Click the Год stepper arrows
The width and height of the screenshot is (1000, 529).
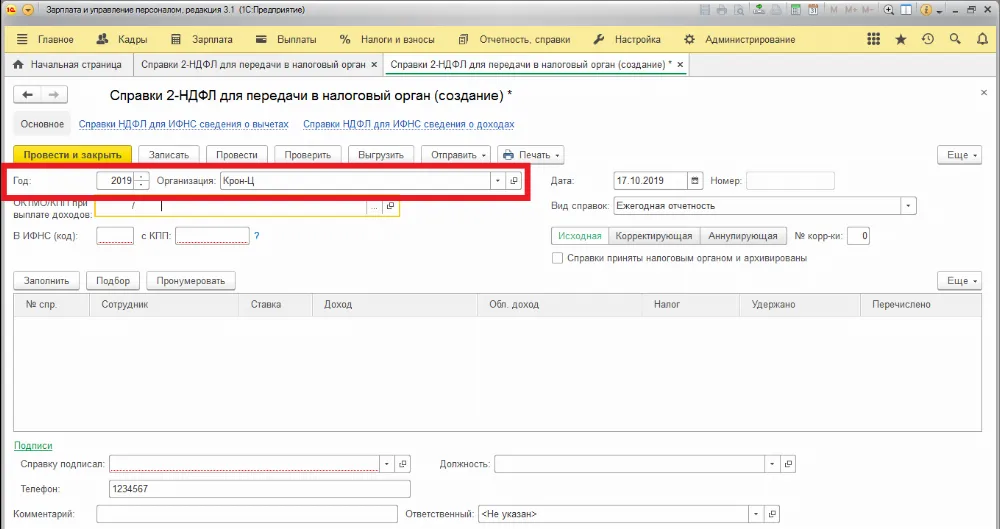(x=142, y=181)
